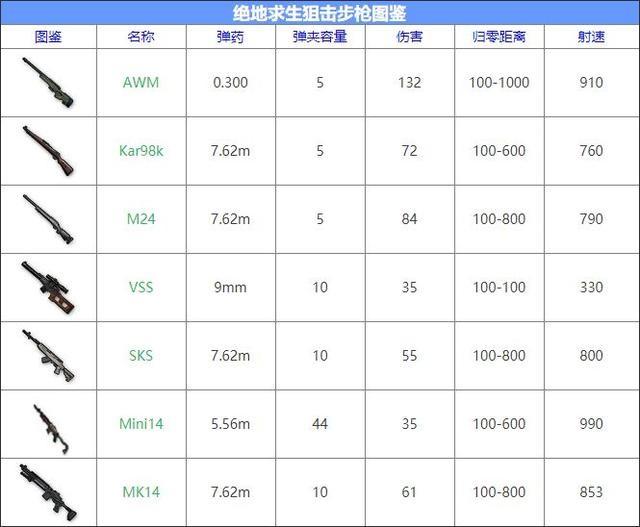The image size is (640, 527).
Task: Select the Mini14 magazine capacity 44
Action: [x=320, y=423]
